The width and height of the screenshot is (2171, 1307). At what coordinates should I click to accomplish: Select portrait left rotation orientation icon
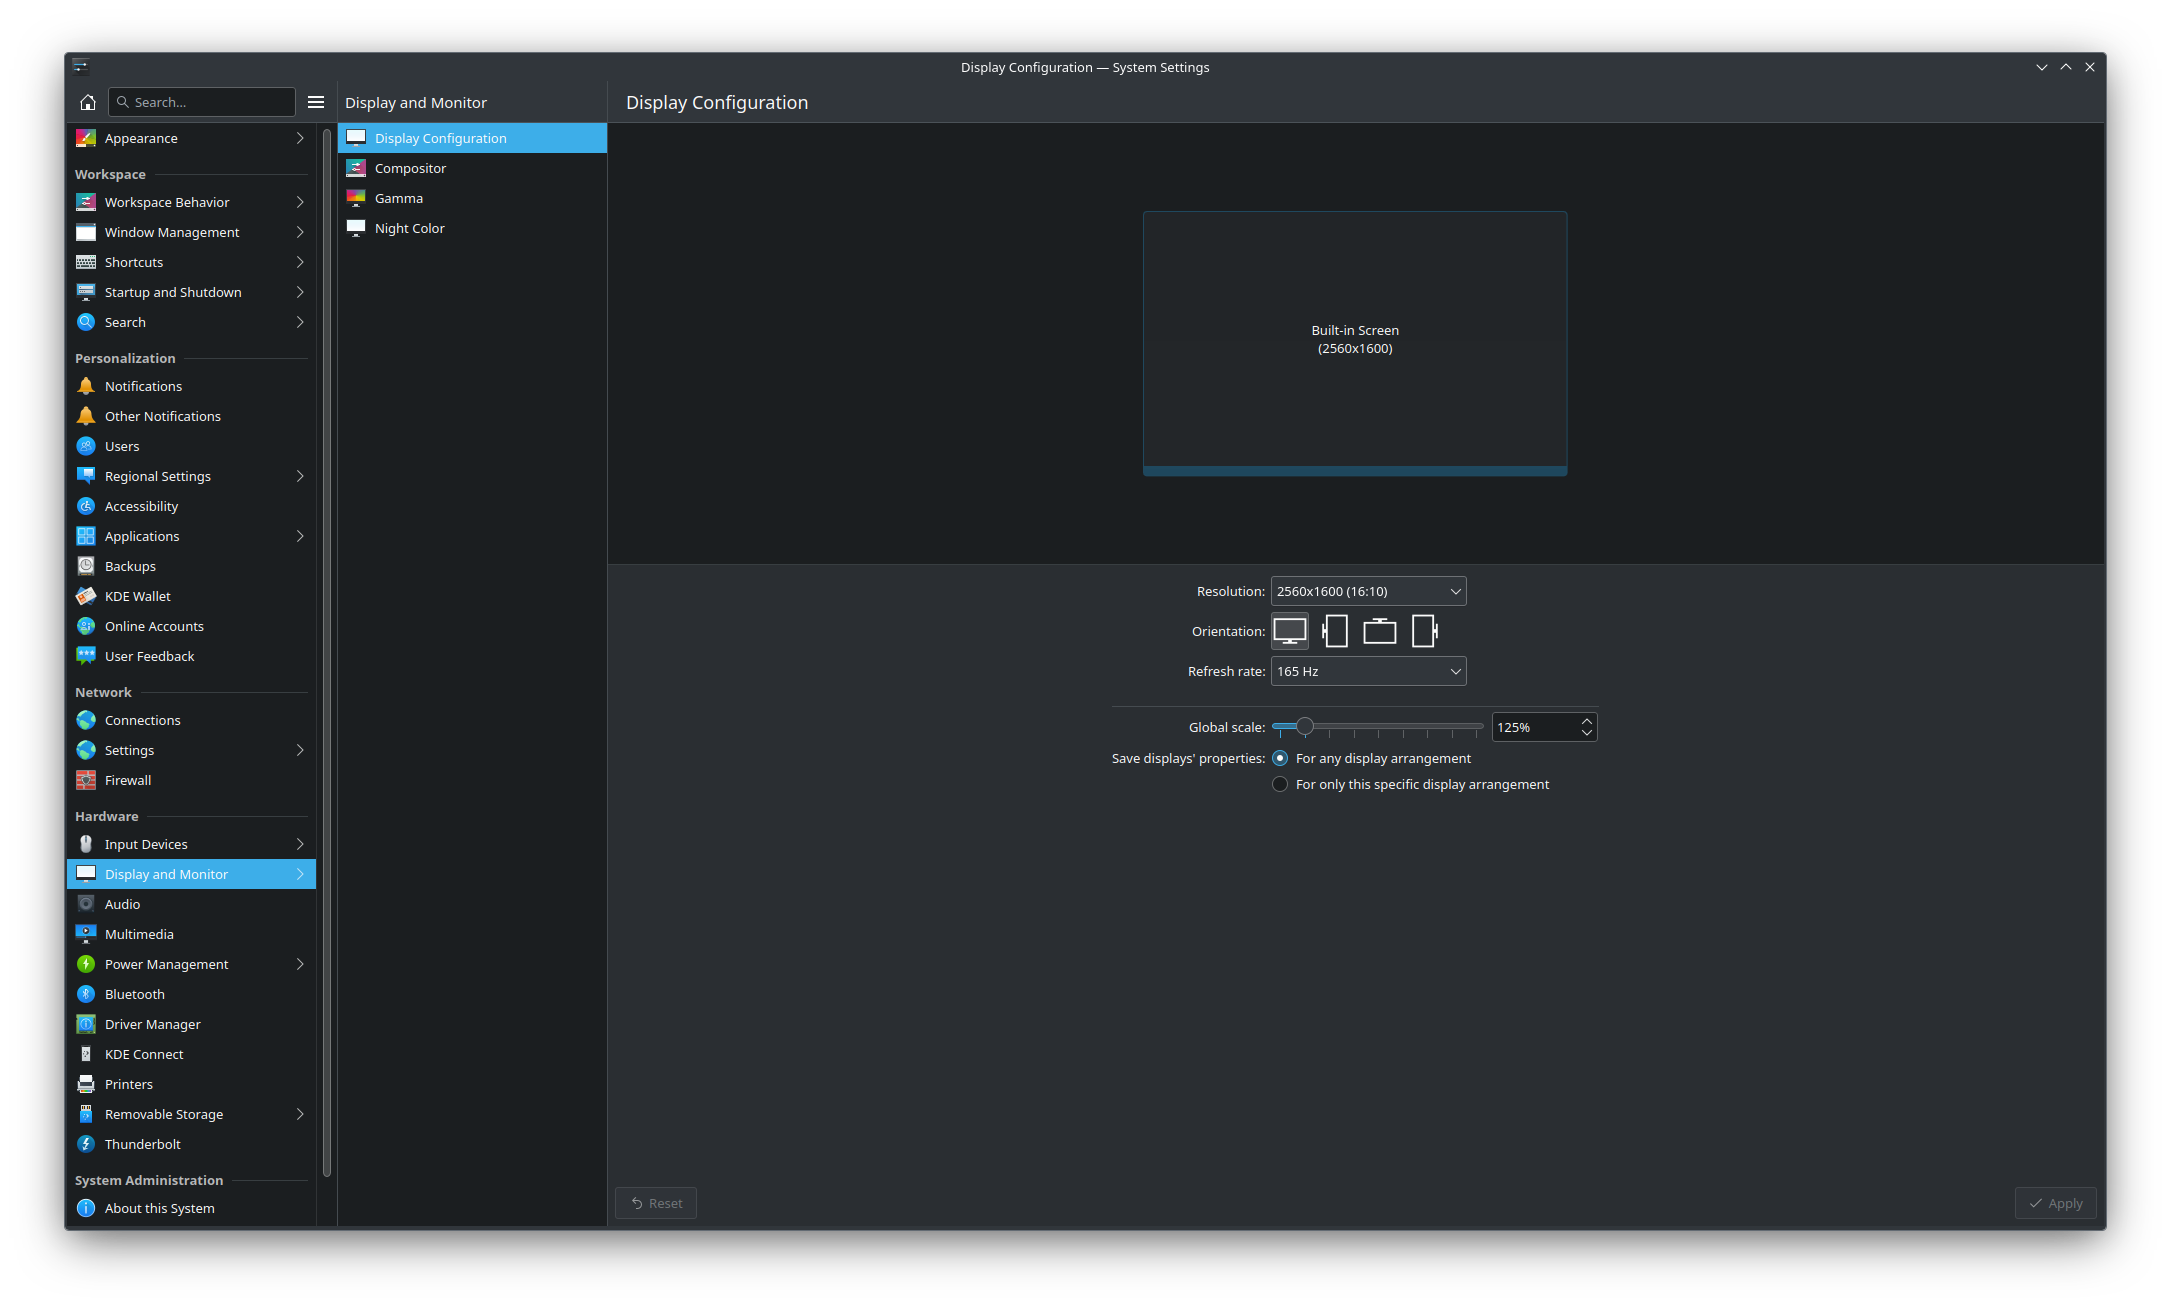point(1335,631)
